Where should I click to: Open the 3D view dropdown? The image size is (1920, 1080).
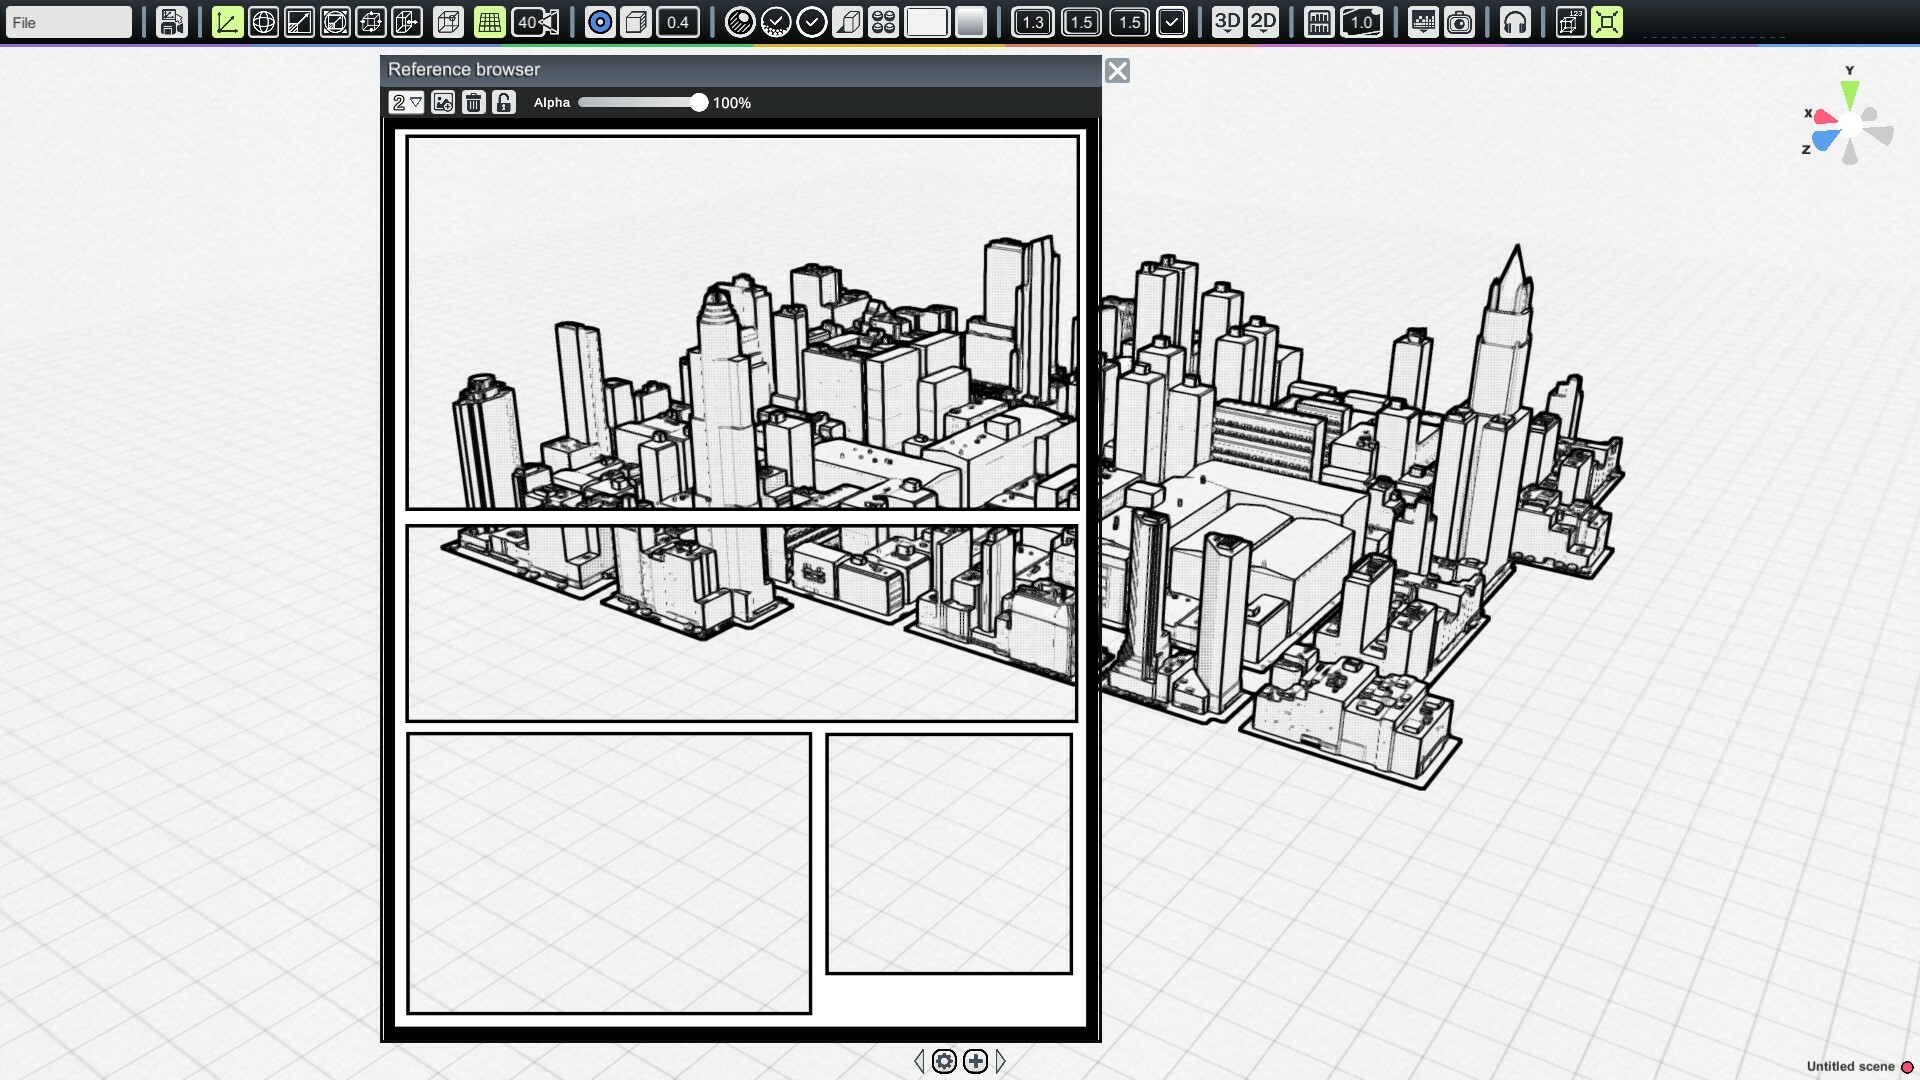1226,21
